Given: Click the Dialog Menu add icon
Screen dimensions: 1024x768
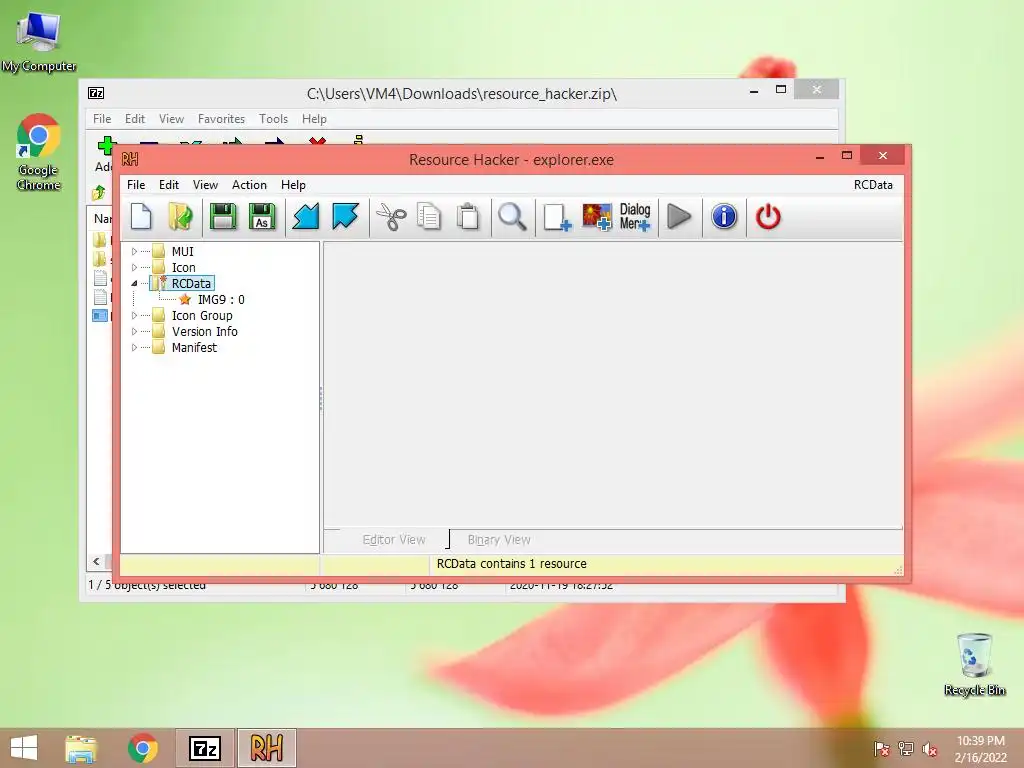Looking at the screenshot, I should 635,217.
